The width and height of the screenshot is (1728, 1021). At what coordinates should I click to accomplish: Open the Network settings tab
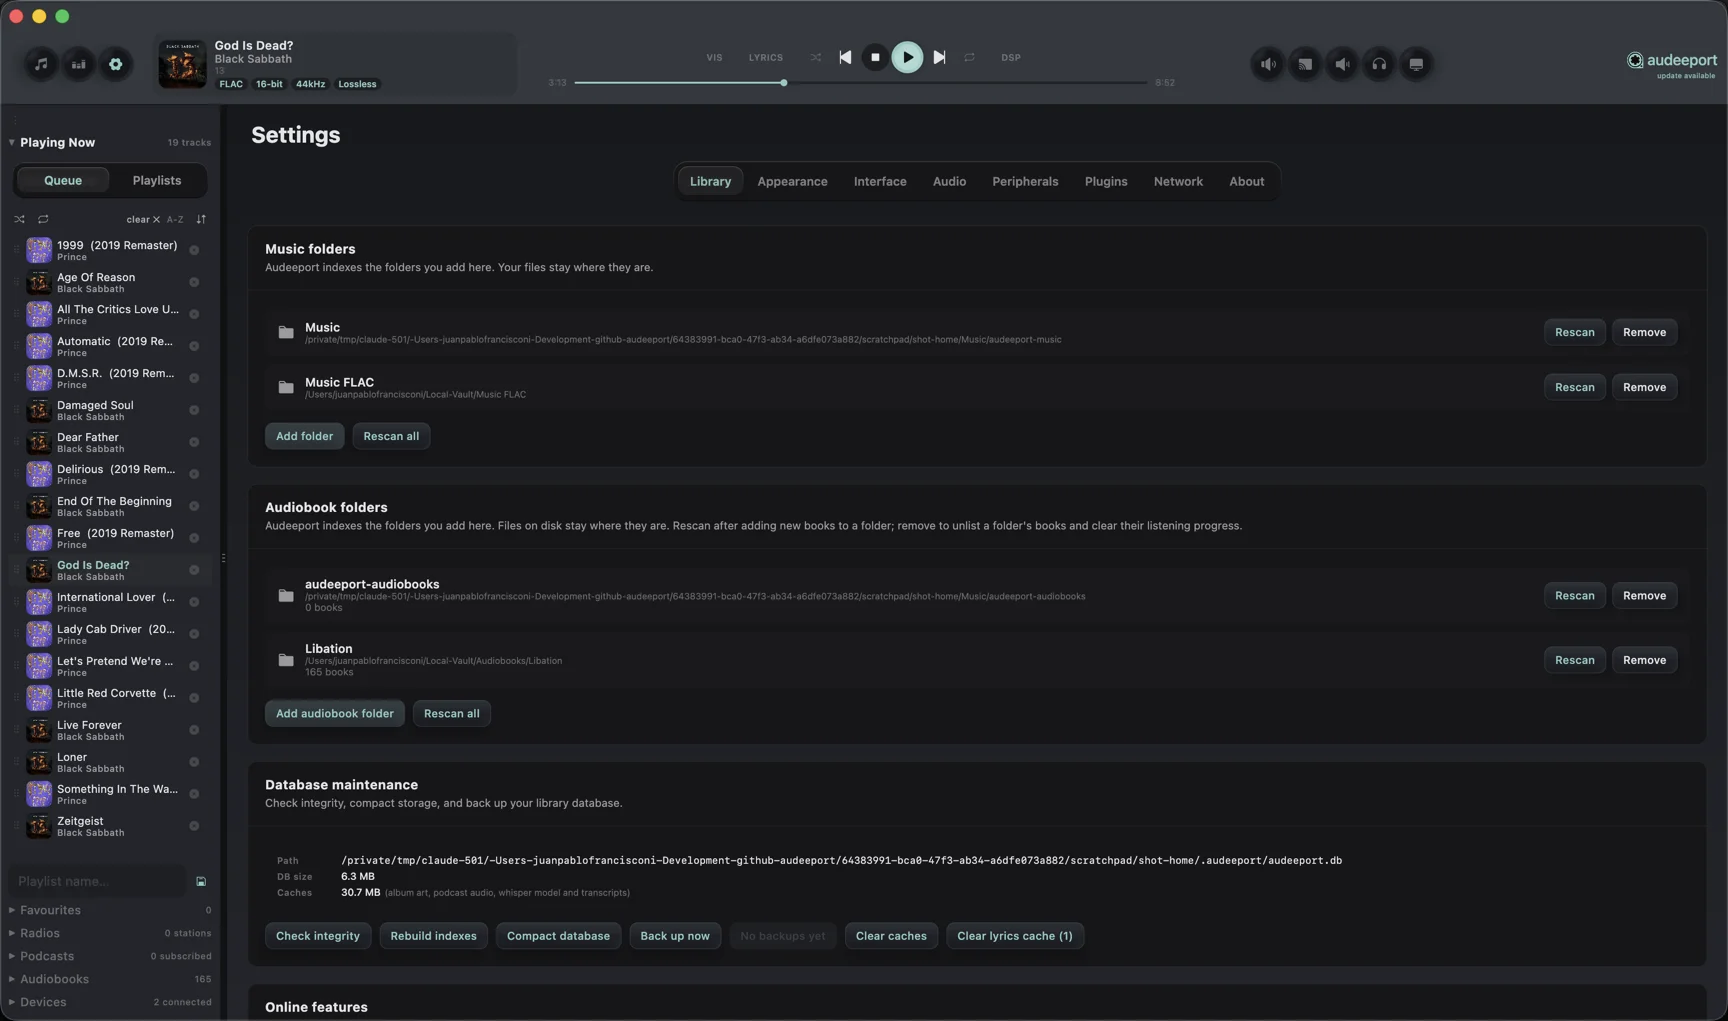(1178, 181)
